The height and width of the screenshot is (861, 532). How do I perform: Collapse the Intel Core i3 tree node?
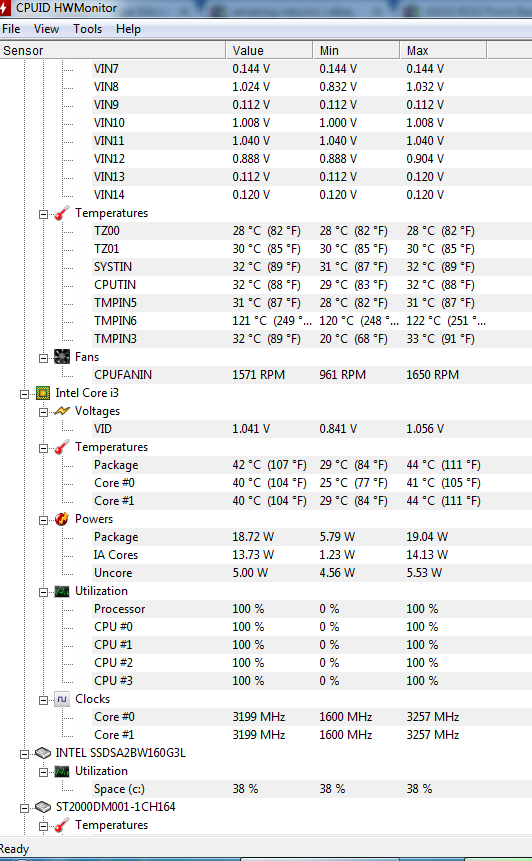click(x=24, y=394)
